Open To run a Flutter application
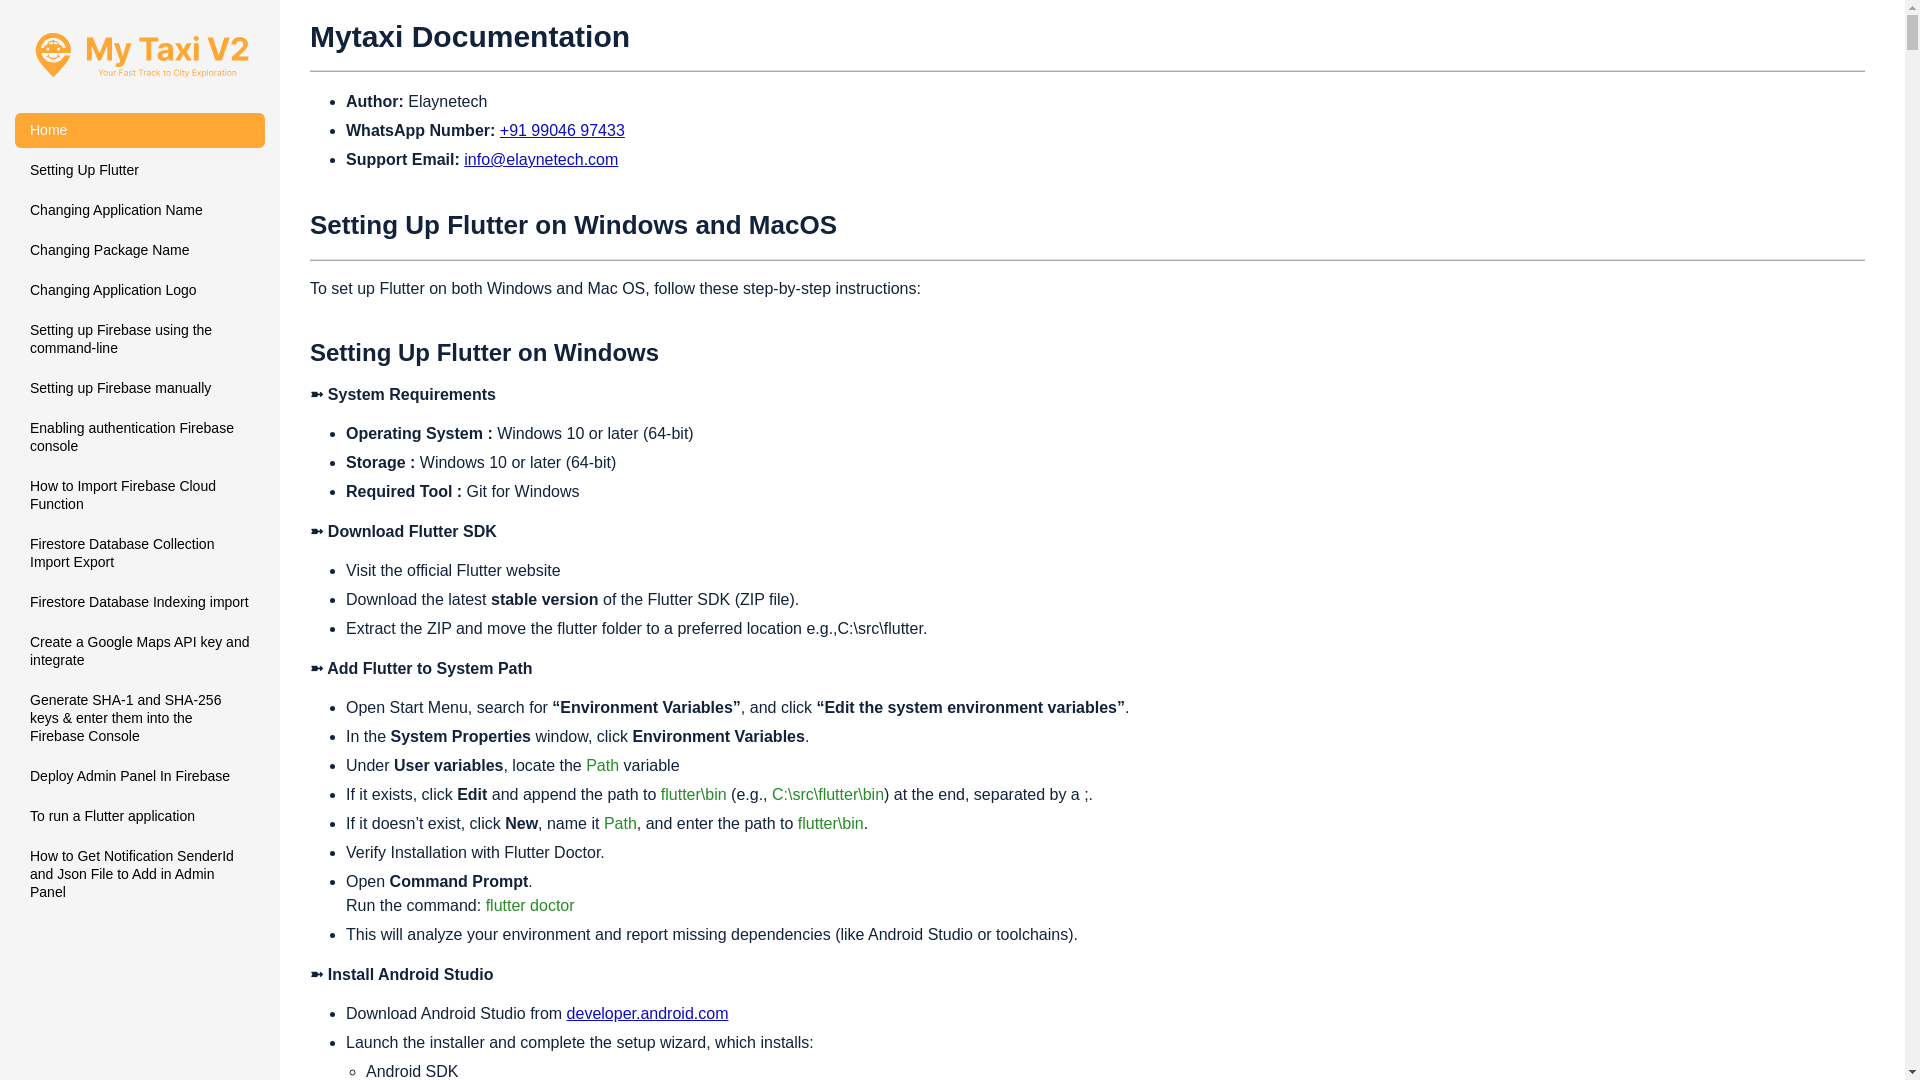1920x1080 pixels. tap(140, 816)
